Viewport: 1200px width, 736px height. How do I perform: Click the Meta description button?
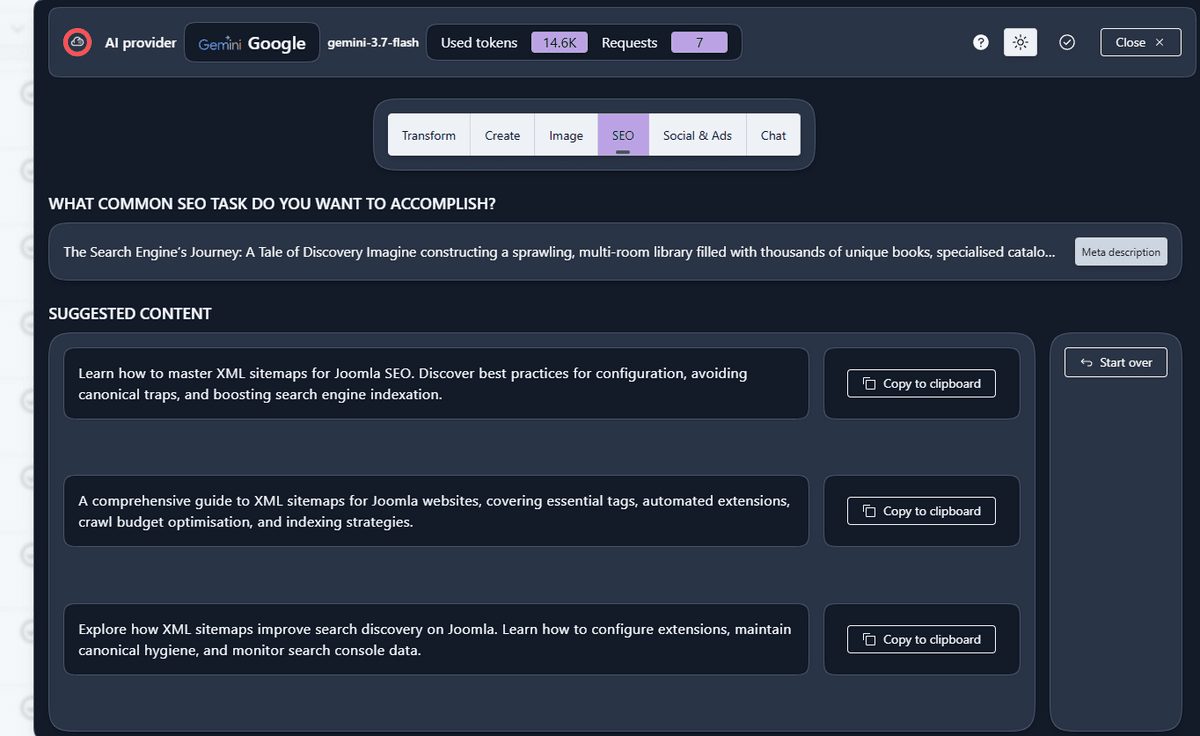1121,252
